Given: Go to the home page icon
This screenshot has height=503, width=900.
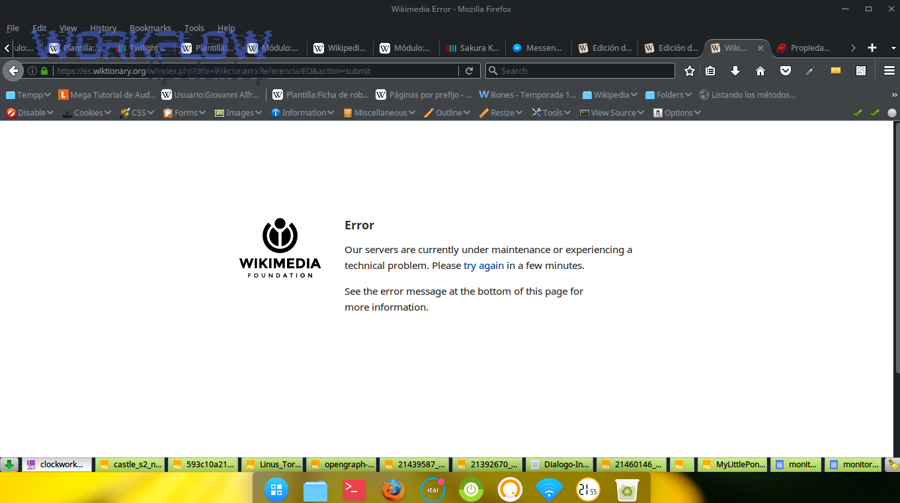Looking at the screenshot, I should click(761, 71).
